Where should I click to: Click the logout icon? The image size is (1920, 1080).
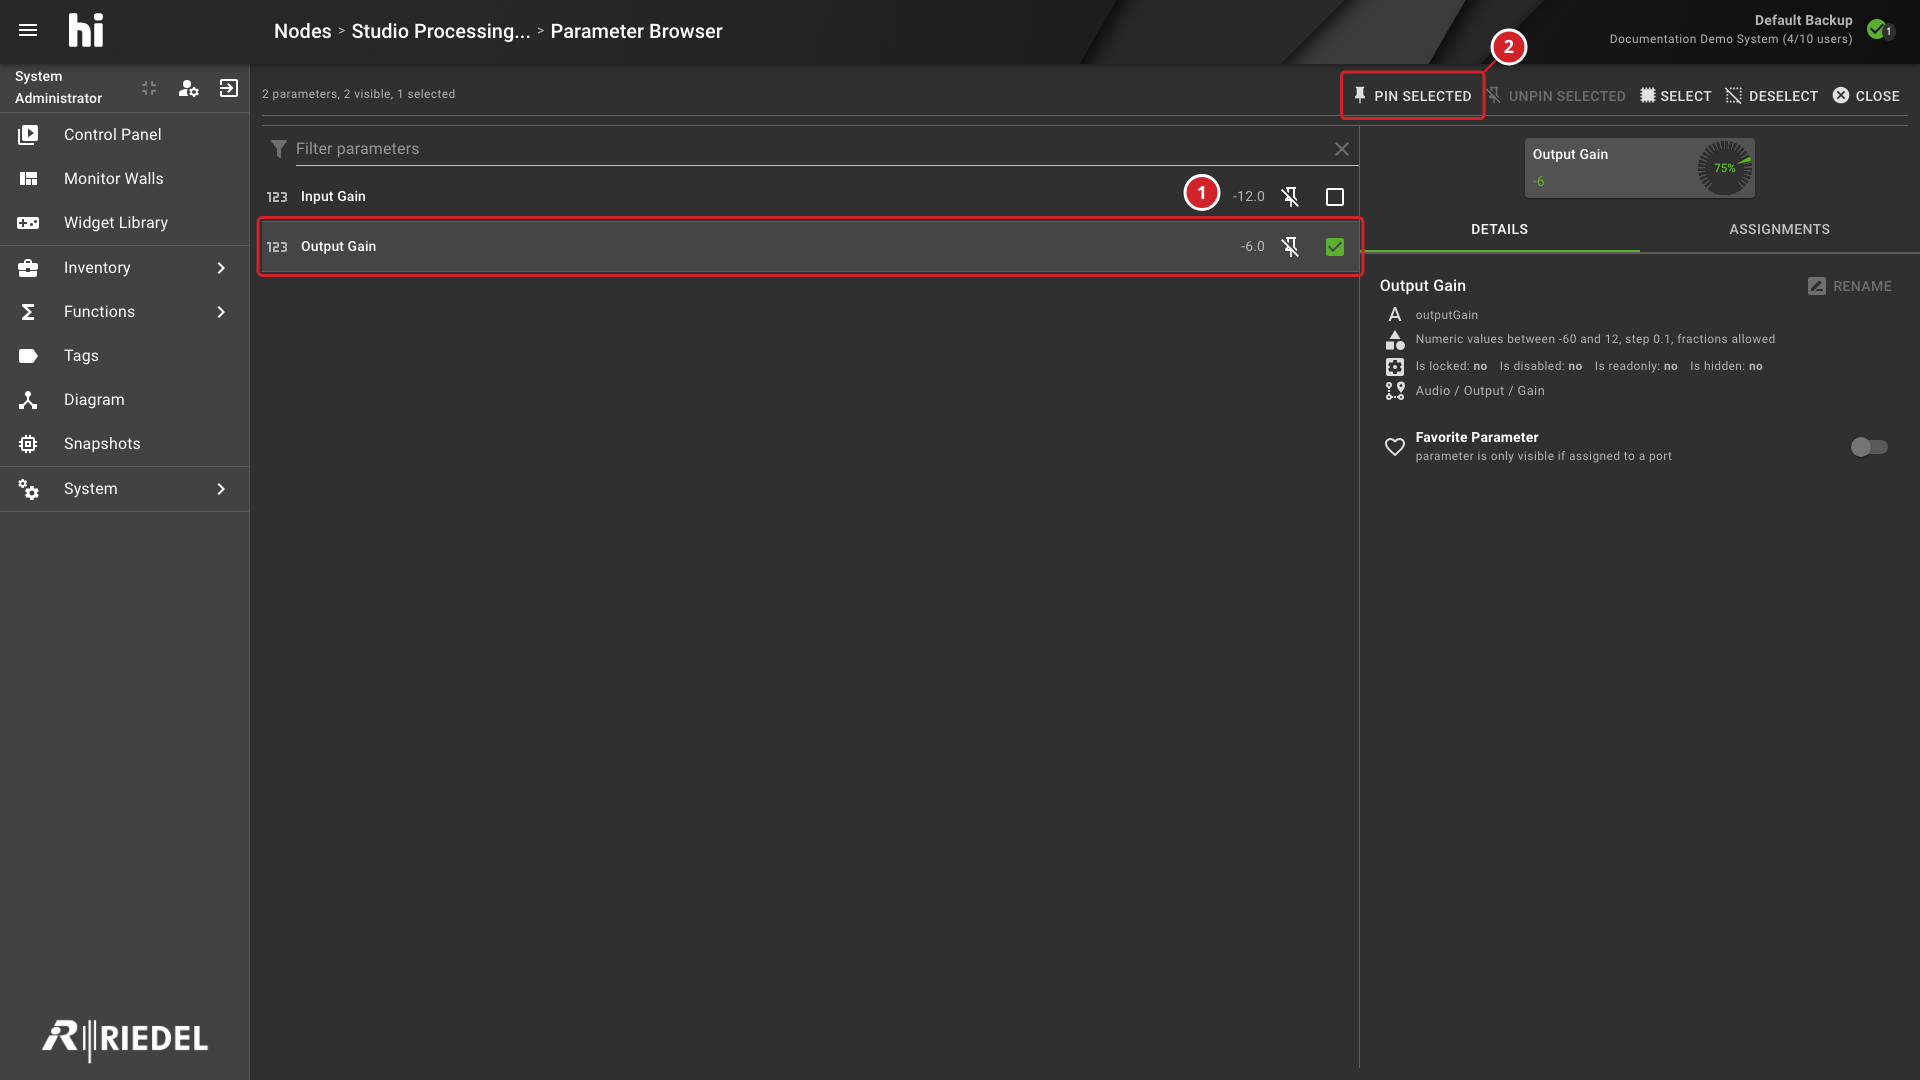(x=229, y=88)
